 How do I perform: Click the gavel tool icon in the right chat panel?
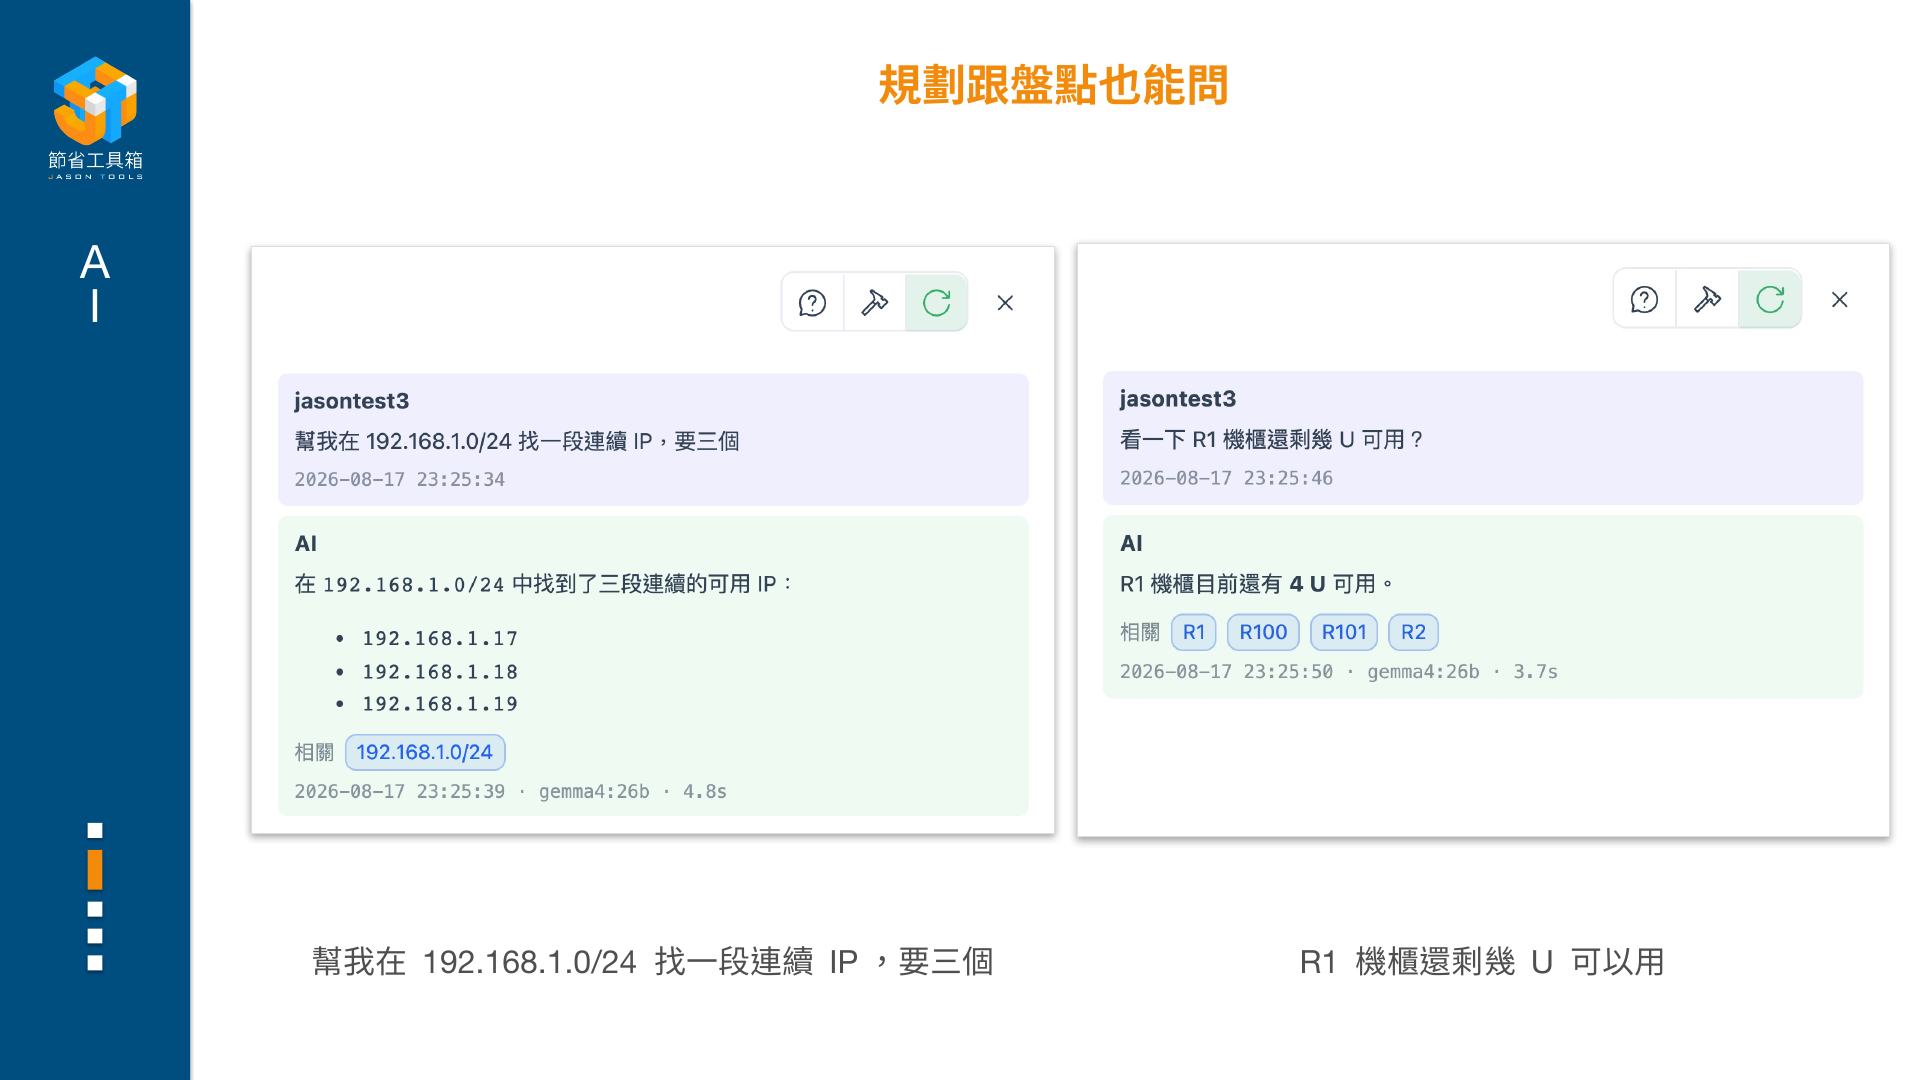tap(1707, 299)
